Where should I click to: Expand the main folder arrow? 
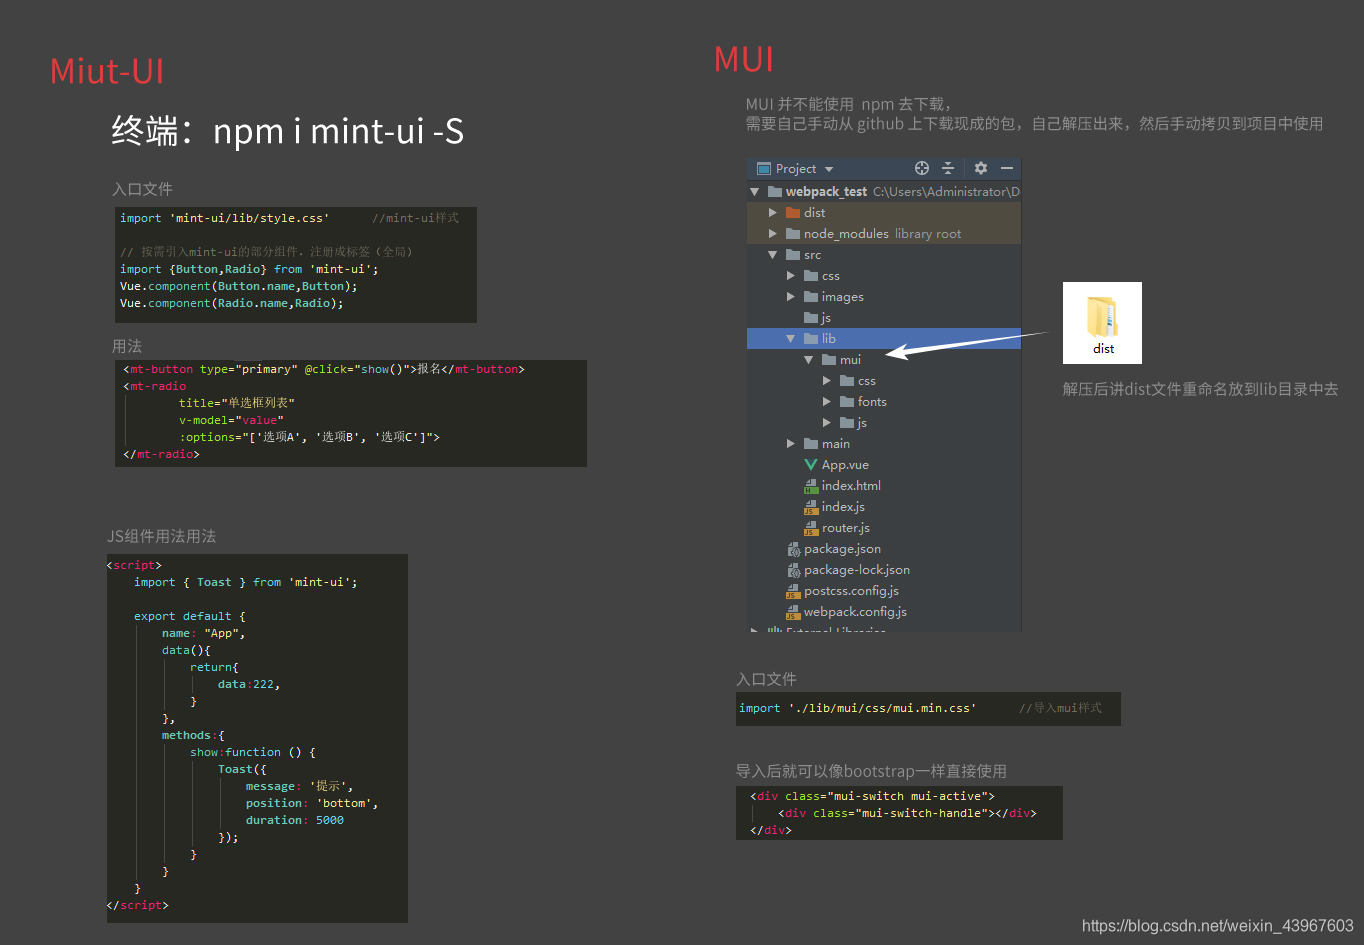[791, 443]
